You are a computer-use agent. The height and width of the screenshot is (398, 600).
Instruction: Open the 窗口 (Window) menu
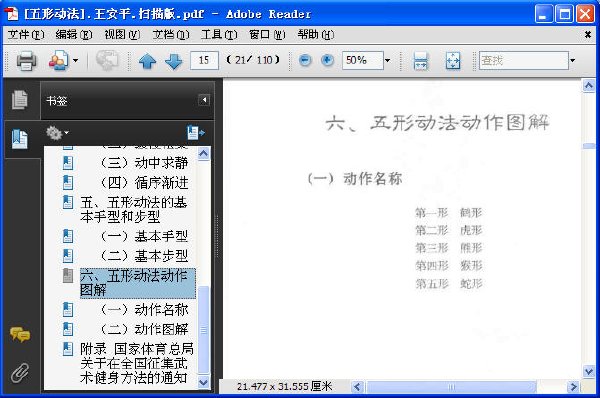coord(267,35)
